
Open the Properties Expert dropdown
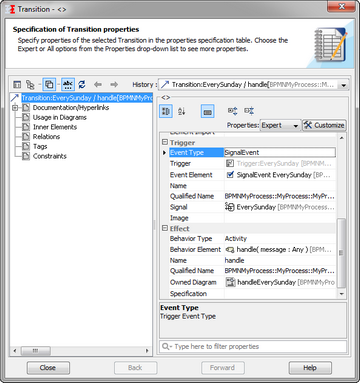280,125
